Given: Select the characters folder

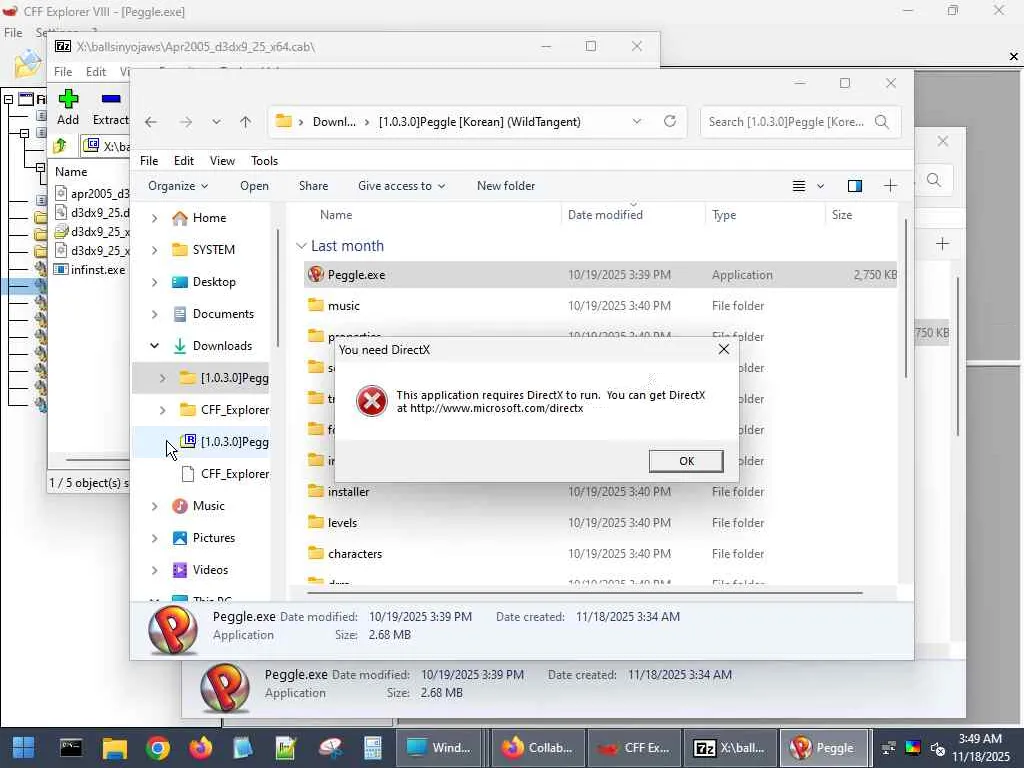Looking at the screenshot, I should click(x=355, y=554).
